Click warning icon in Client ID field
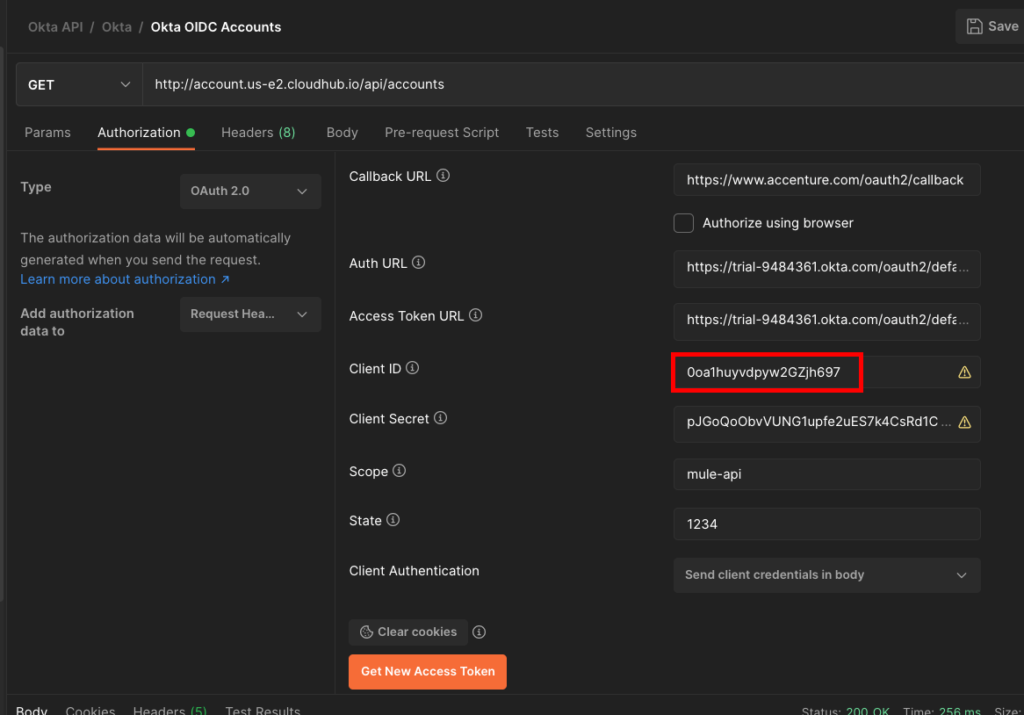The image size is (1024, 715). [964, 372]
